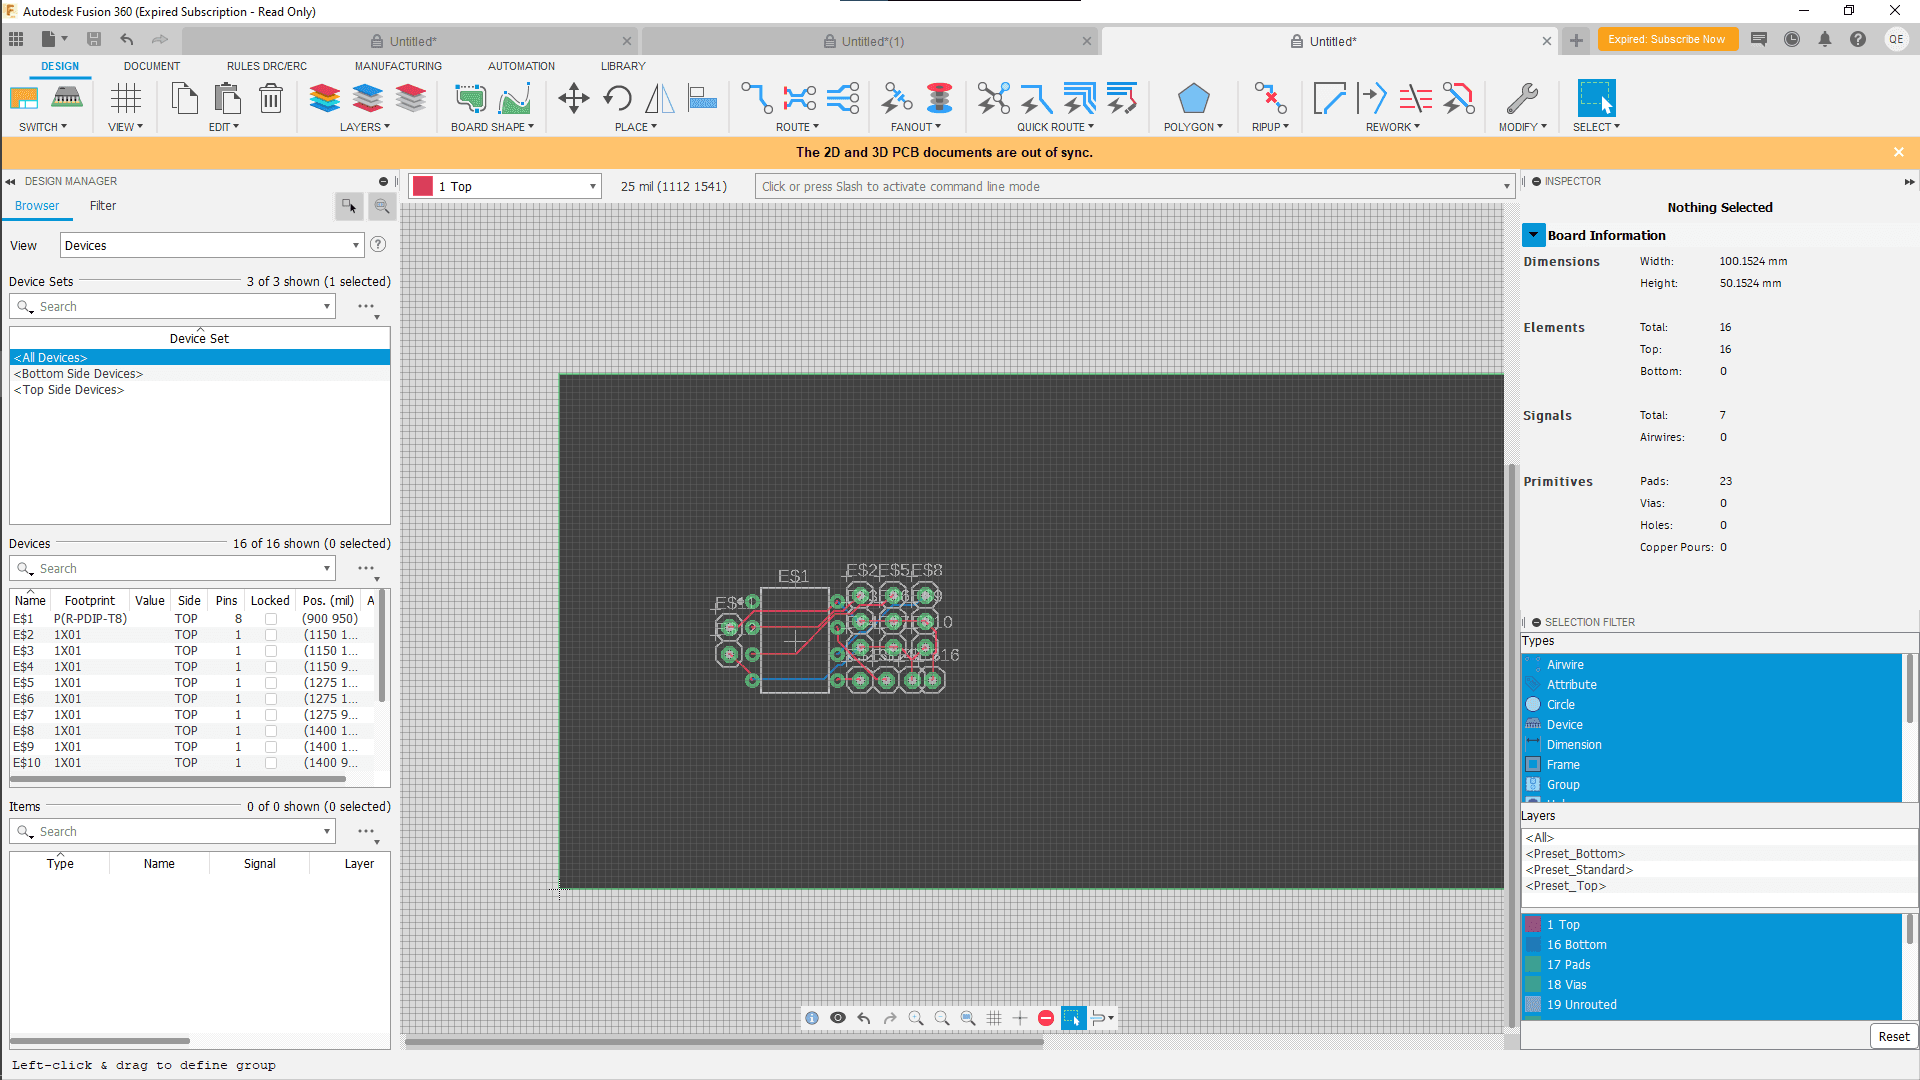The width and height of the screenshot is (1920, 1080).
Task: Select the Polygon tool
Action: coord(1193,98)
